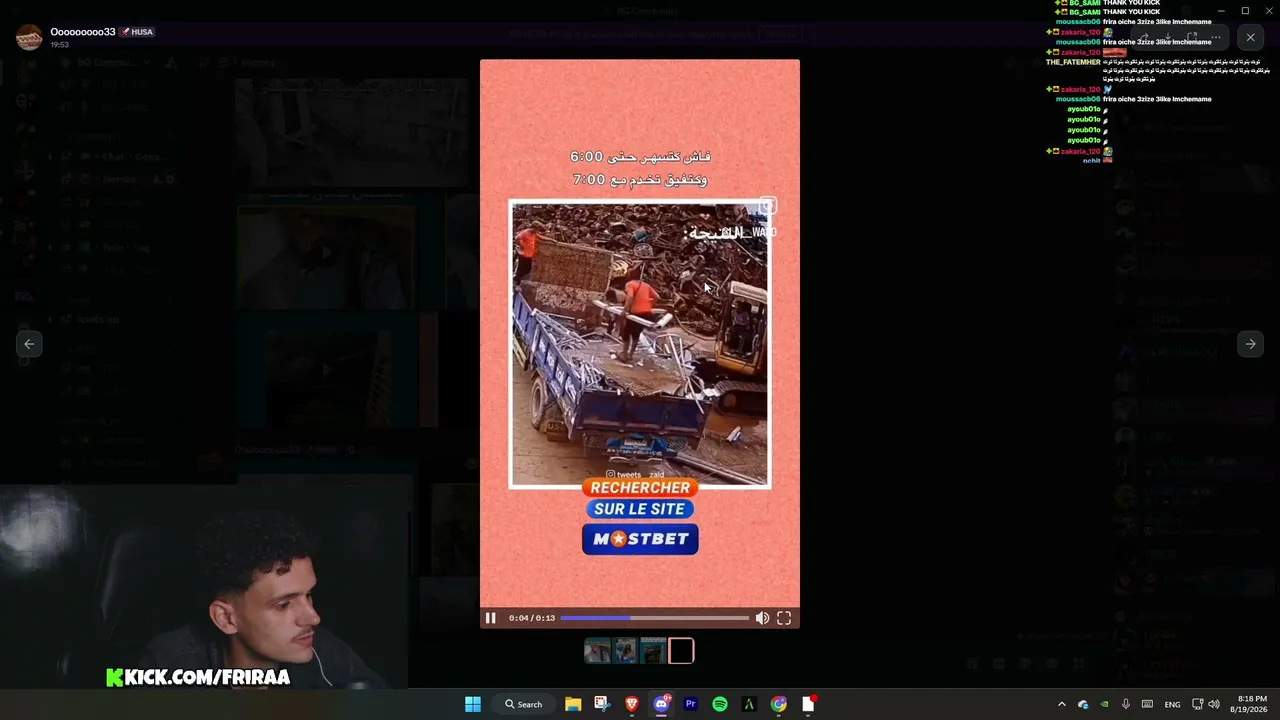Image resolution: width=1280 pixels, height=720 pixels.
Task: Switch input language via ENG indicator
Action: pyautogui.click(x=1172, y=704)
